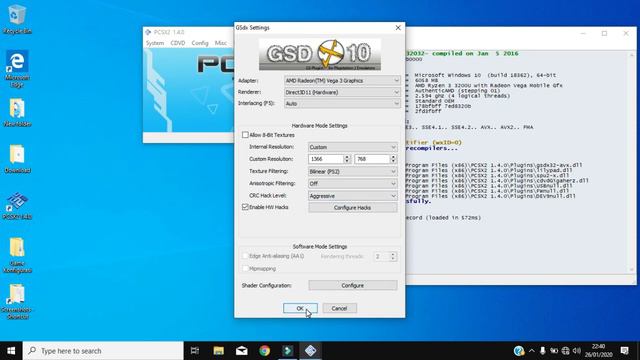Click the Cancel button

tap(339, 308)
